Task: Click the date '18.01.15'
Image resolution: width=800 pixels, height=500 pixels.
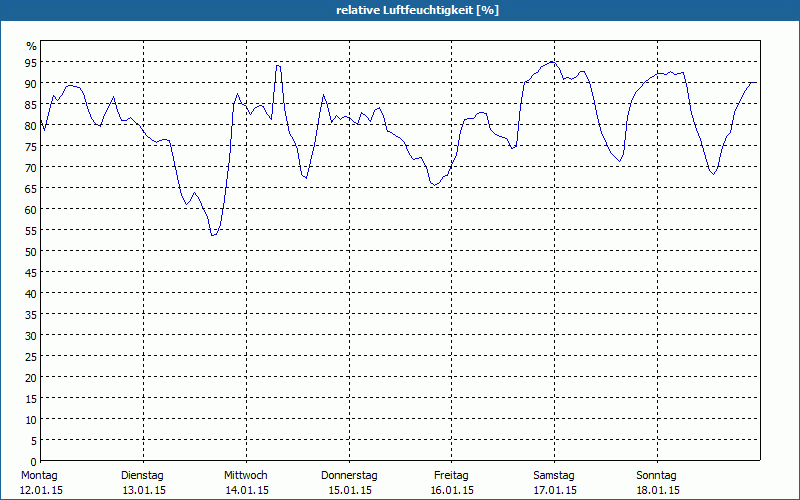Action: (x=658, y=490)
